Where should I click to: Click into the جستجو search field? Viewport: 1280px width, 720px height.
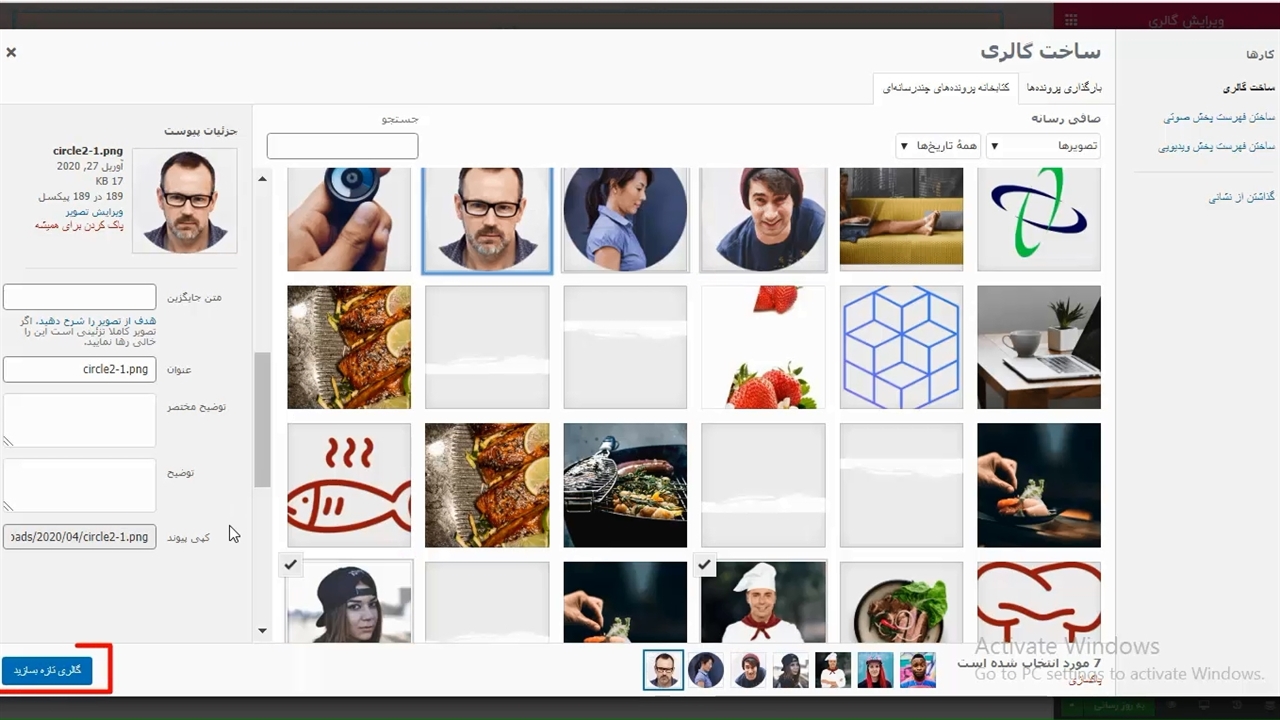[x=342, y=146]
